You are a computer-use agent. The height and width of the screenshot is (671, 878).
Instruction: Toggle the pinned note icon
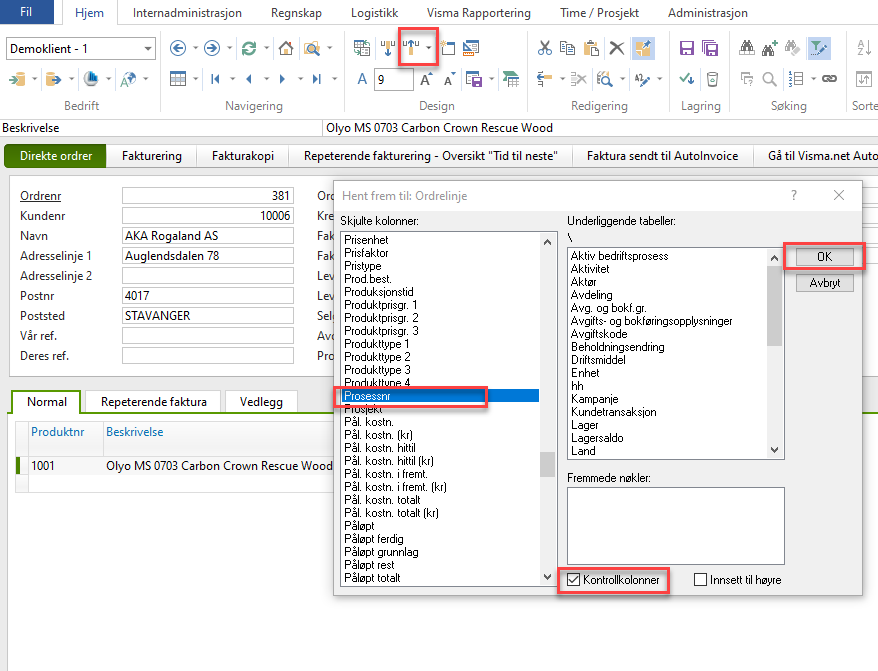[x=643, y=48]
